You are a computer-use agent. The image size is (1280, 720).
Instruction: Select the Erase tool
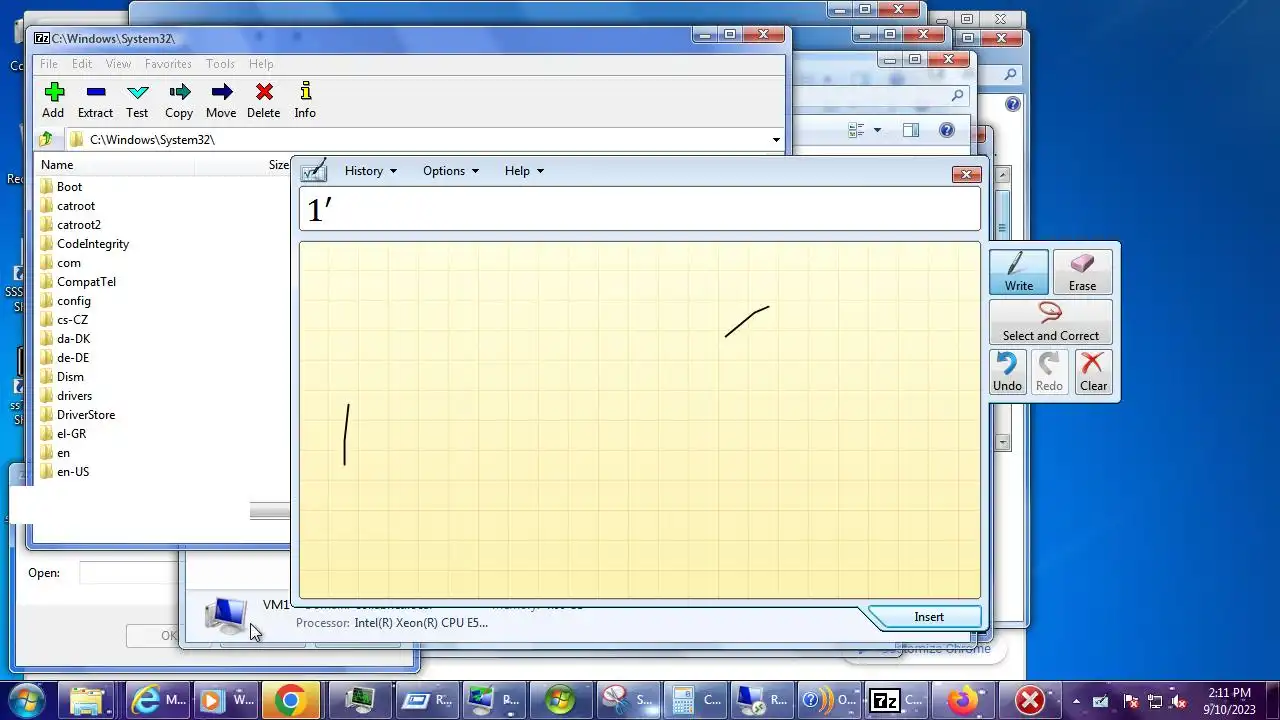pyautogui.click(x=1082, y=272)
